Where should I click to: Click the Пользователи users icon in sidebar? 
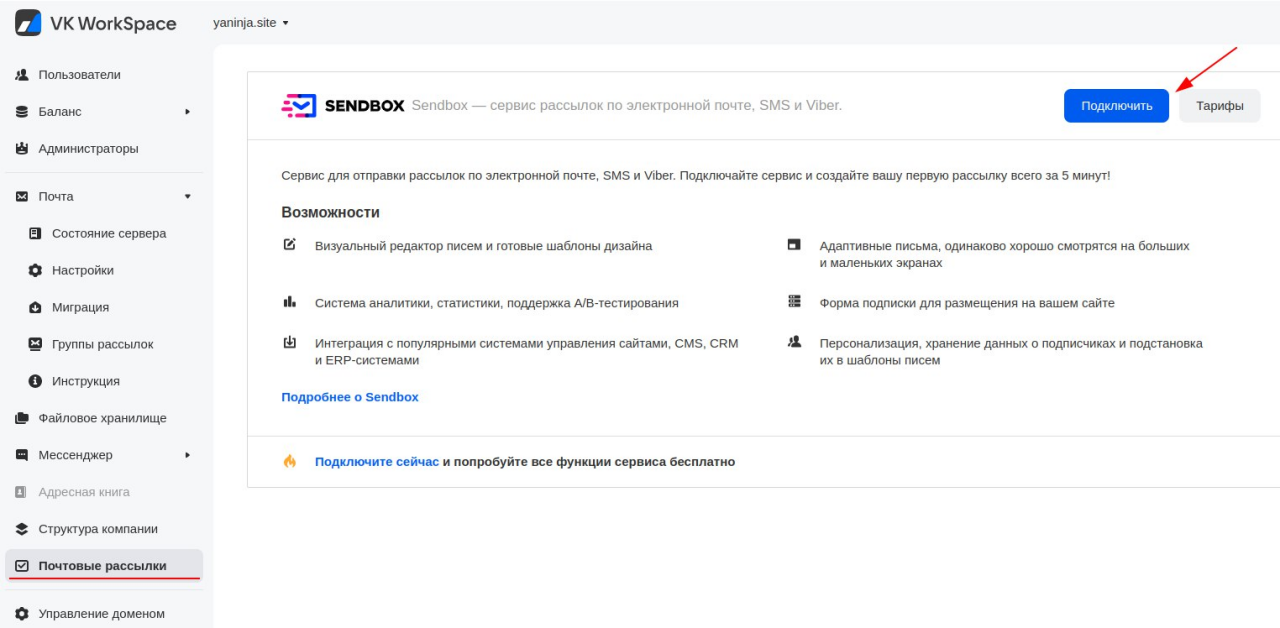click(x=22, y=75)
